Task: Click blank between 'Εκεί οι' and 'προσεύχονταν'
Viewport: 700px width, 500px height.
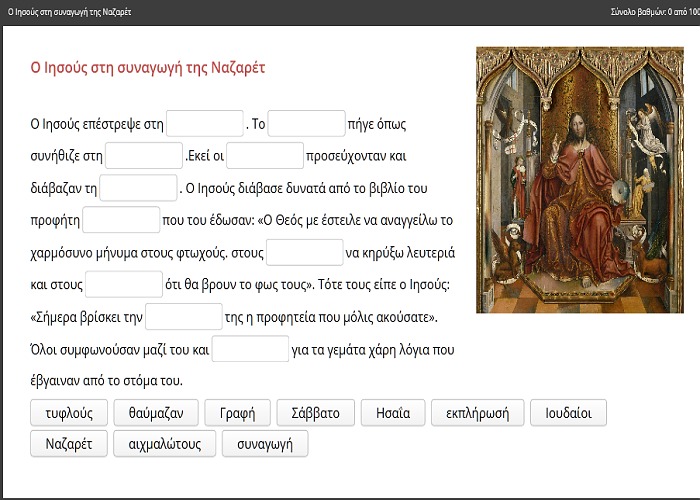Action: tap(265, 156)
